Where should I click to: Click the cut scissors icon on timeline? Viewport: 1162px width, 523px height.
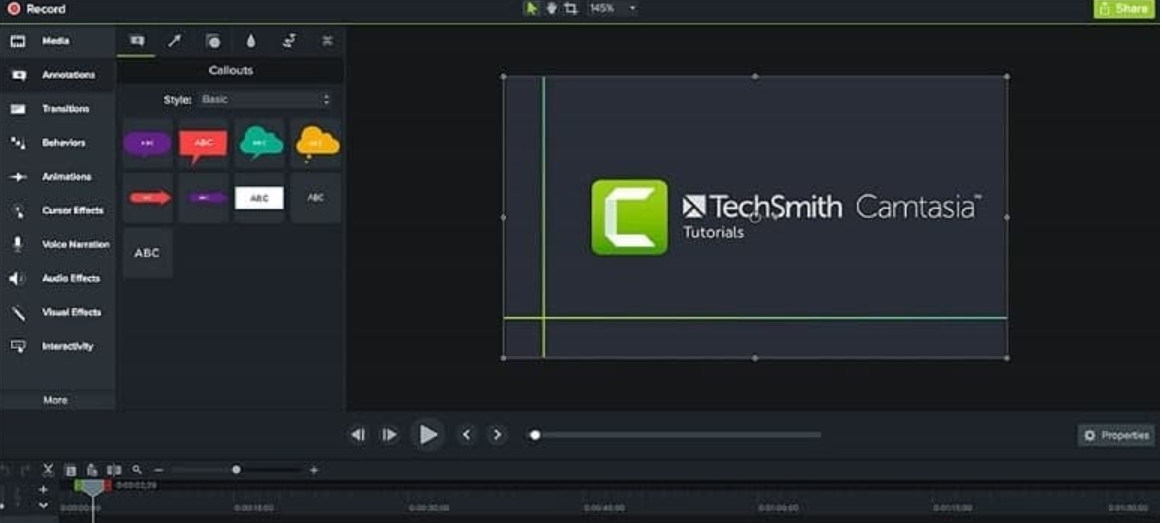tap(47, 470)
